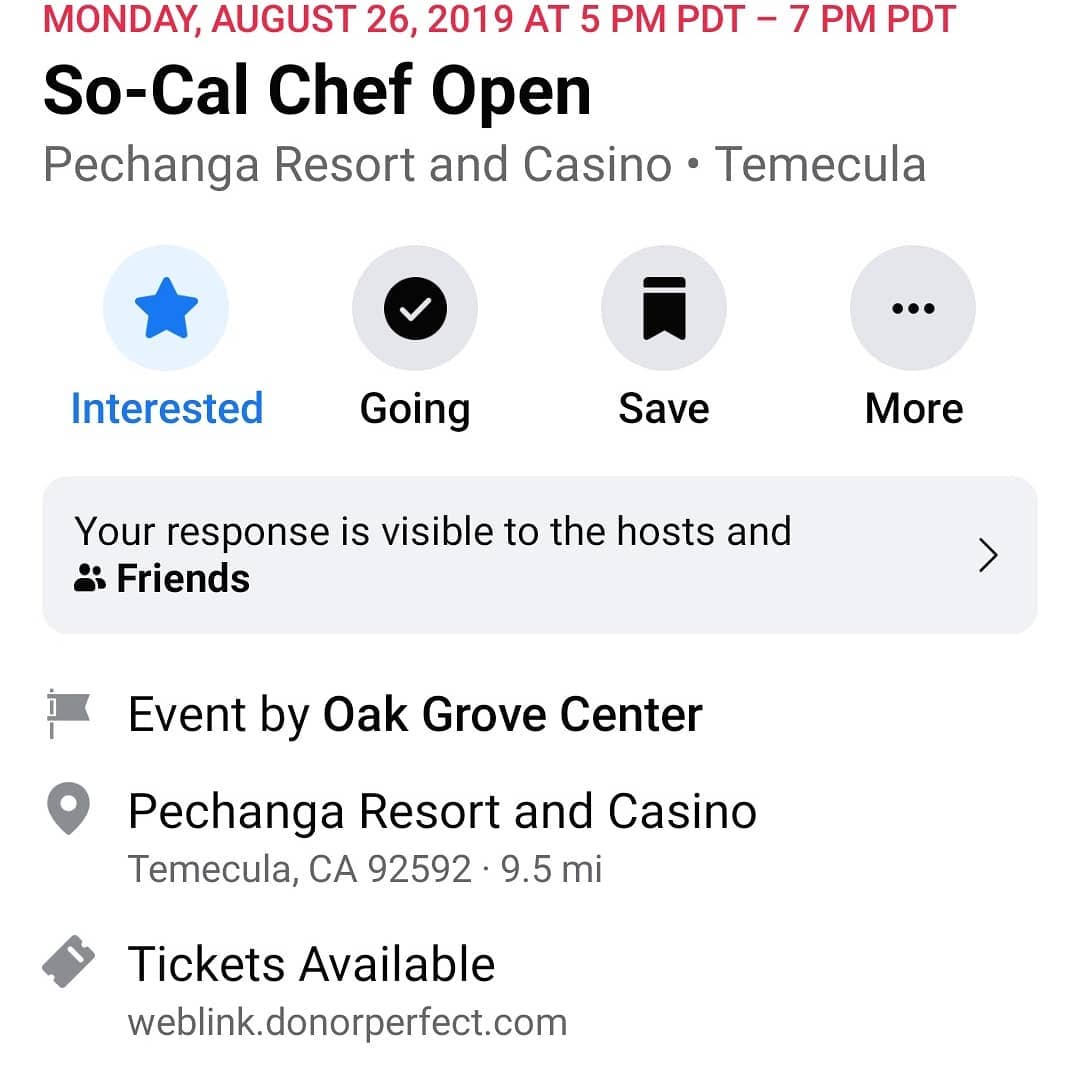
Task: Tap the flag icon beside Event by
Action: [x=68, y=714]
